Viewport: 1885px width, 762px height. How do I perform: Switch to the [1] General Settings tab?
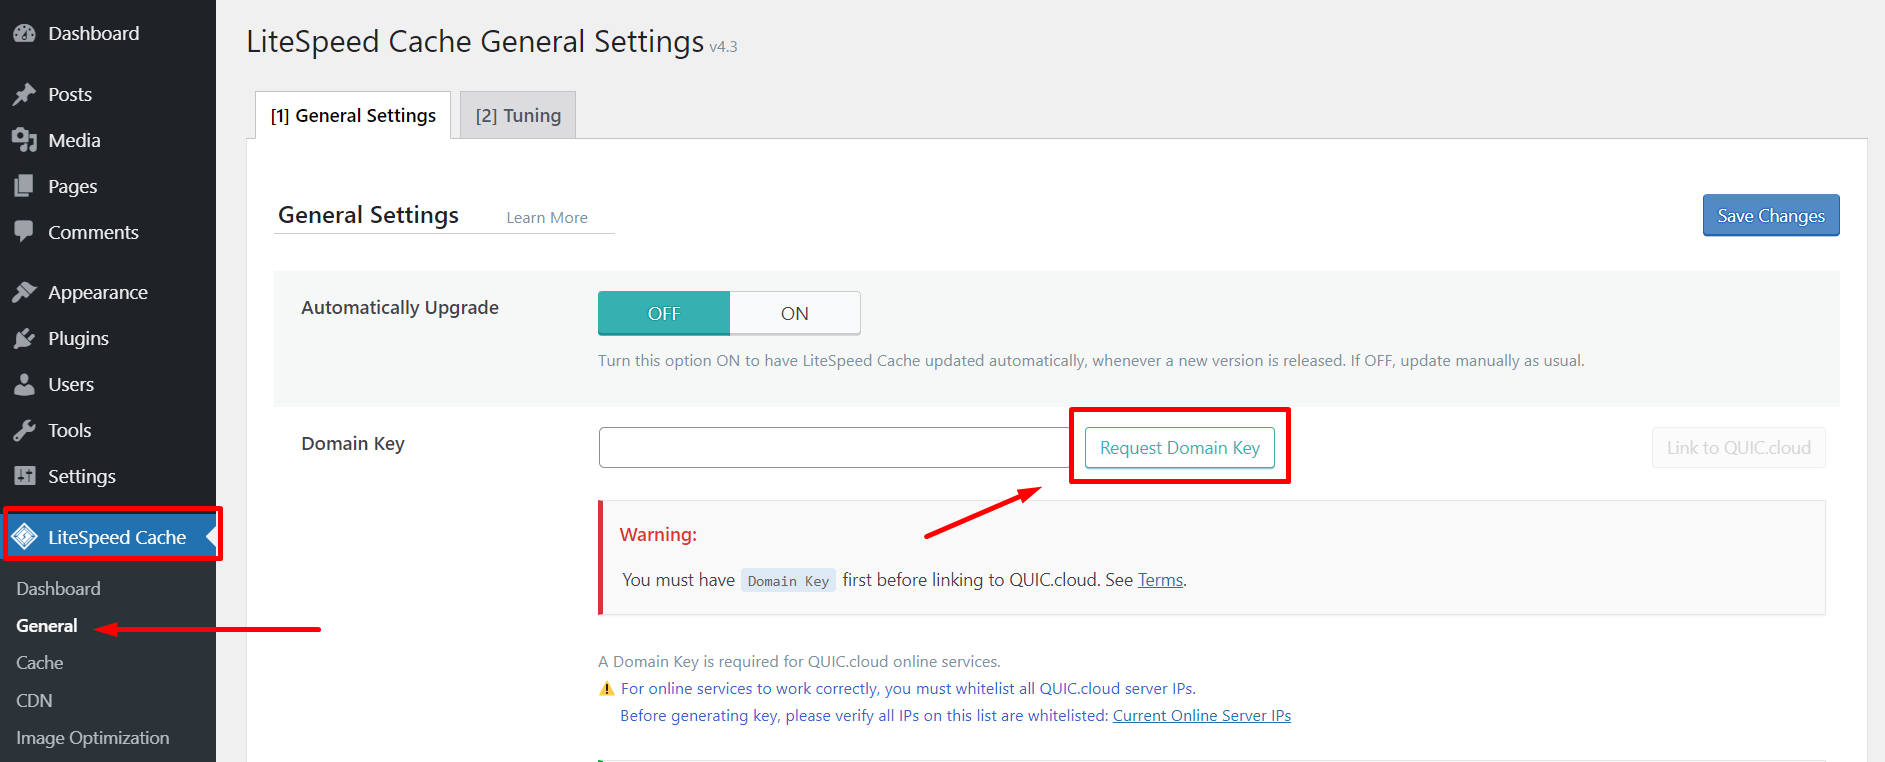[x=353, y=115]
